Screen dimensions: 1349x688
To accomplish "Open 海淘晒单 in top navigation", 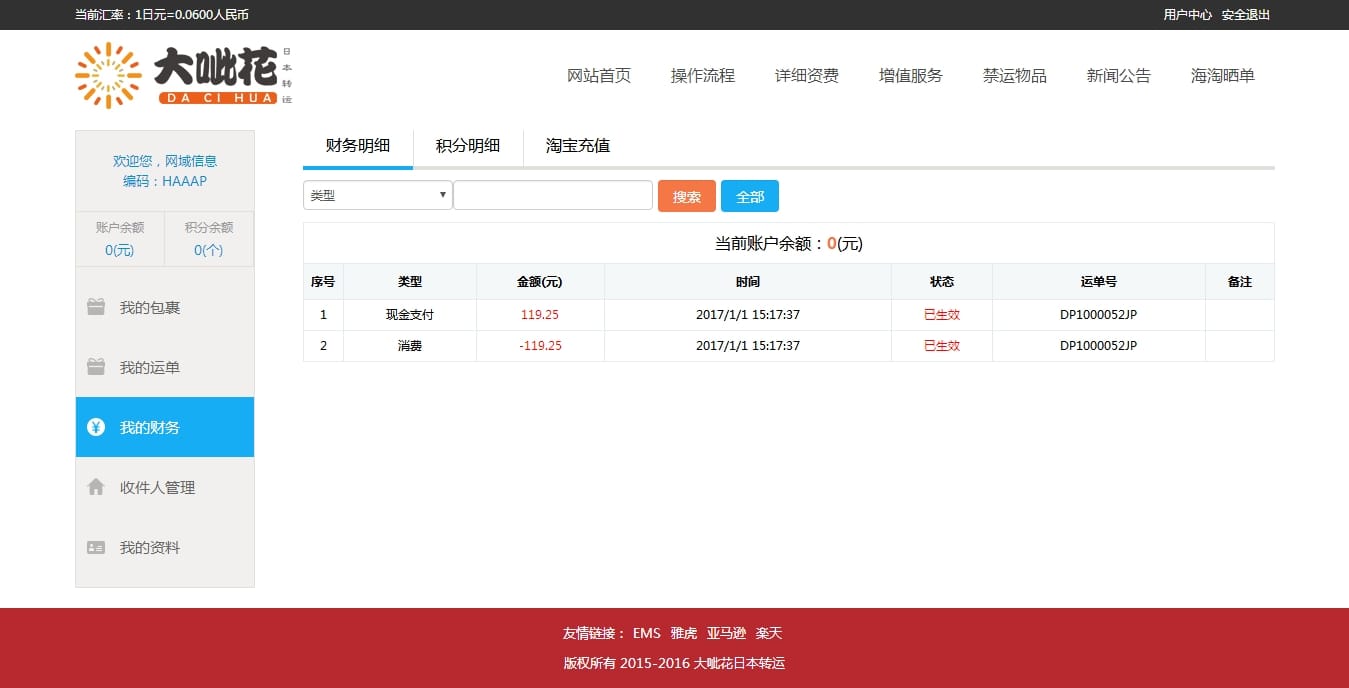I will pyautogui.click(x=1223, y=75).
